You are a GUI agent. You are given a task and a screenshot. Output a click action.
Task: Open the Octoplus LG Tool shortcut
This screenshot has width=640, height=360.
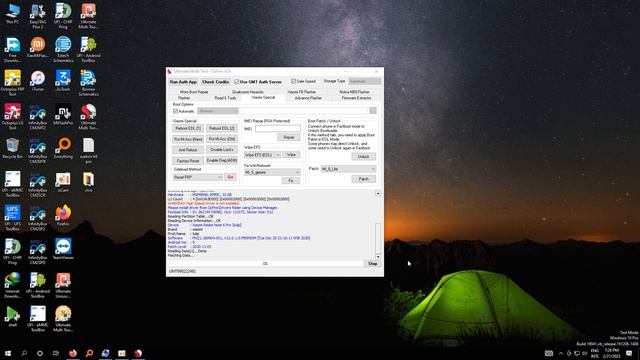[12, 117]
